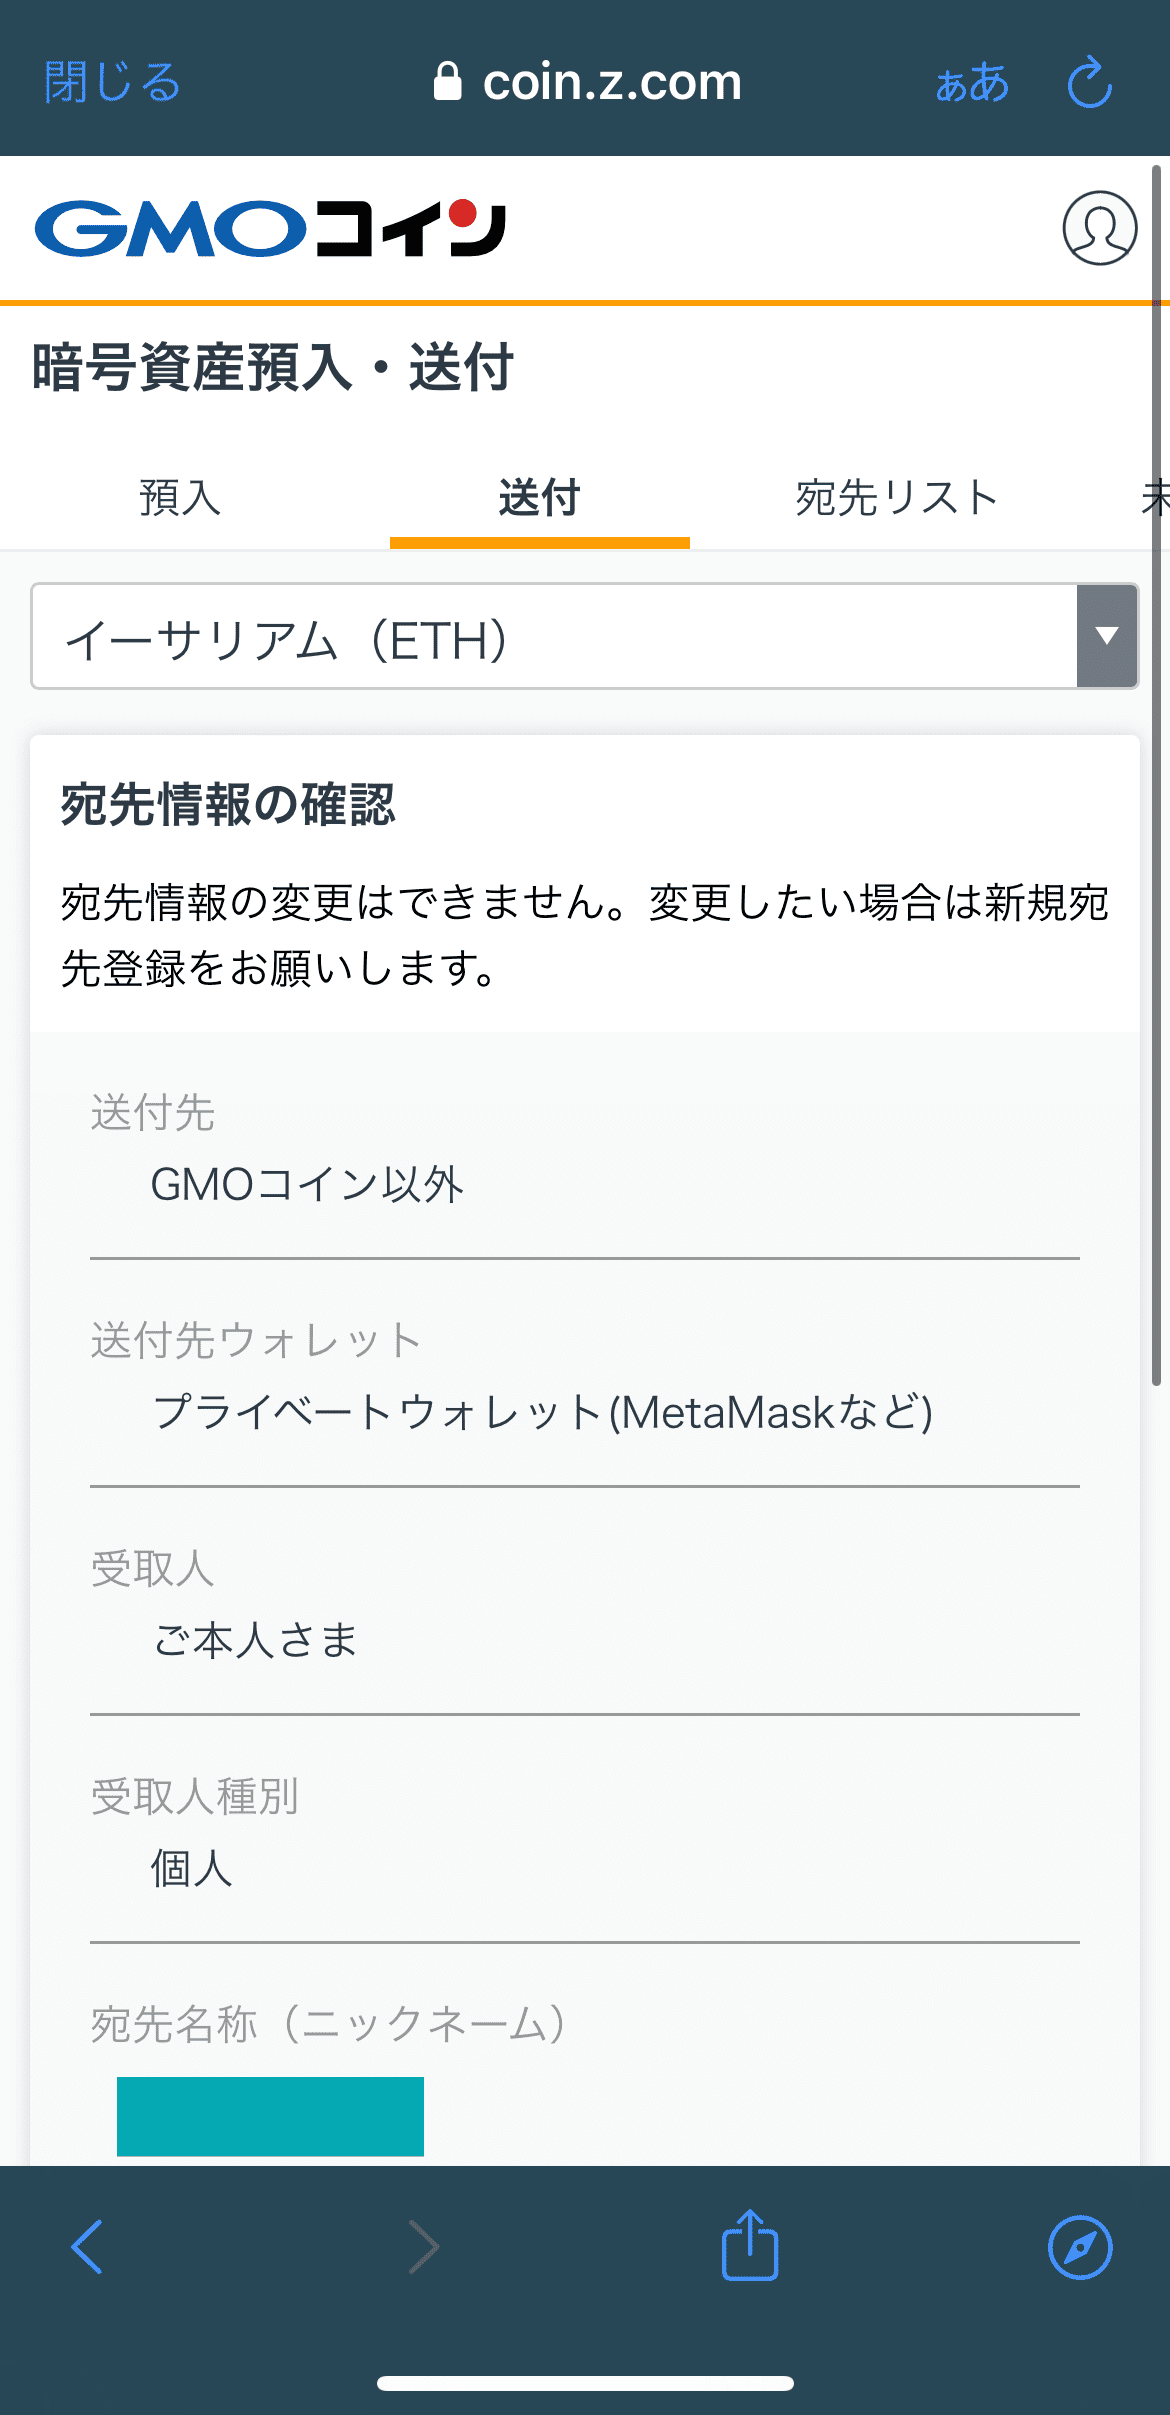Click the dropdown arrow for currency selection
This screenshot has height=2415, width=1170.
[x=1107, y=637]
